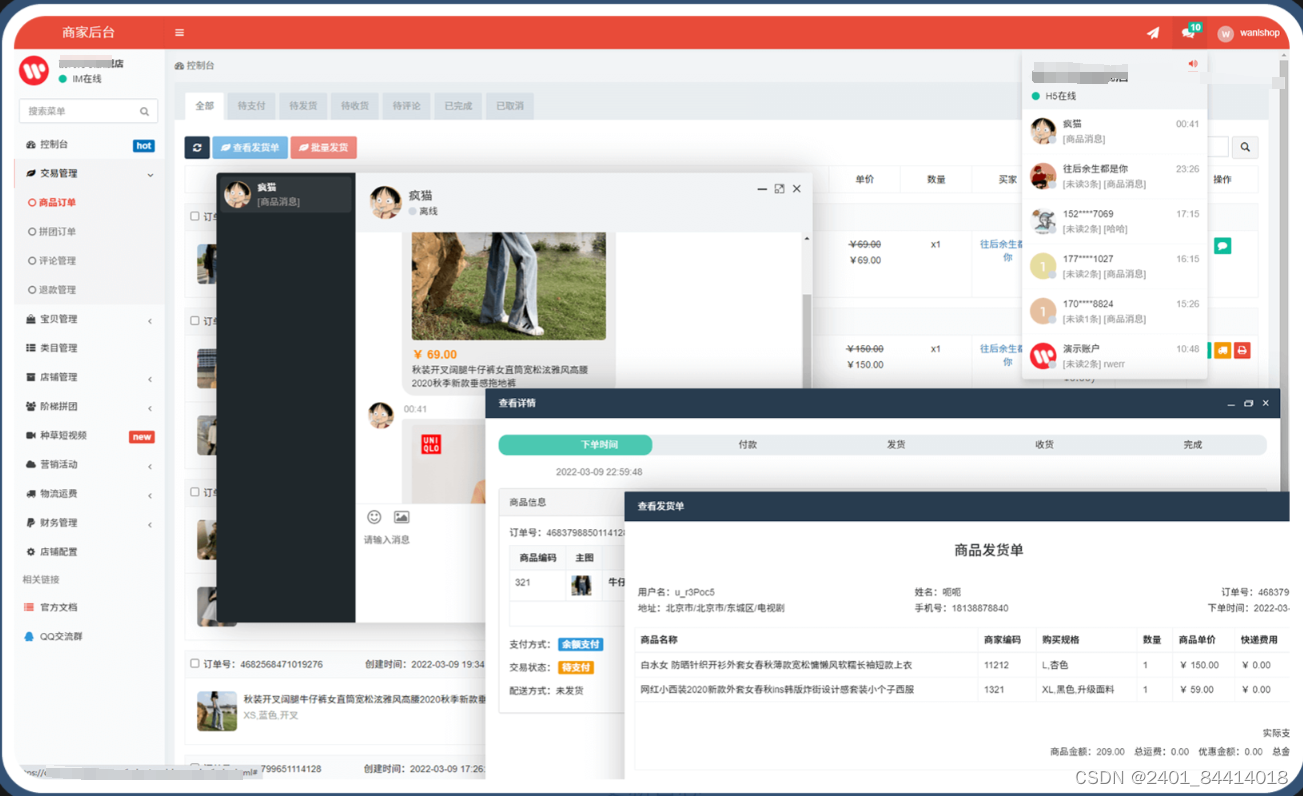The image size is (1303, 796).
Task: Expand the 营销活动 sidebar menu
Action: 89,464
